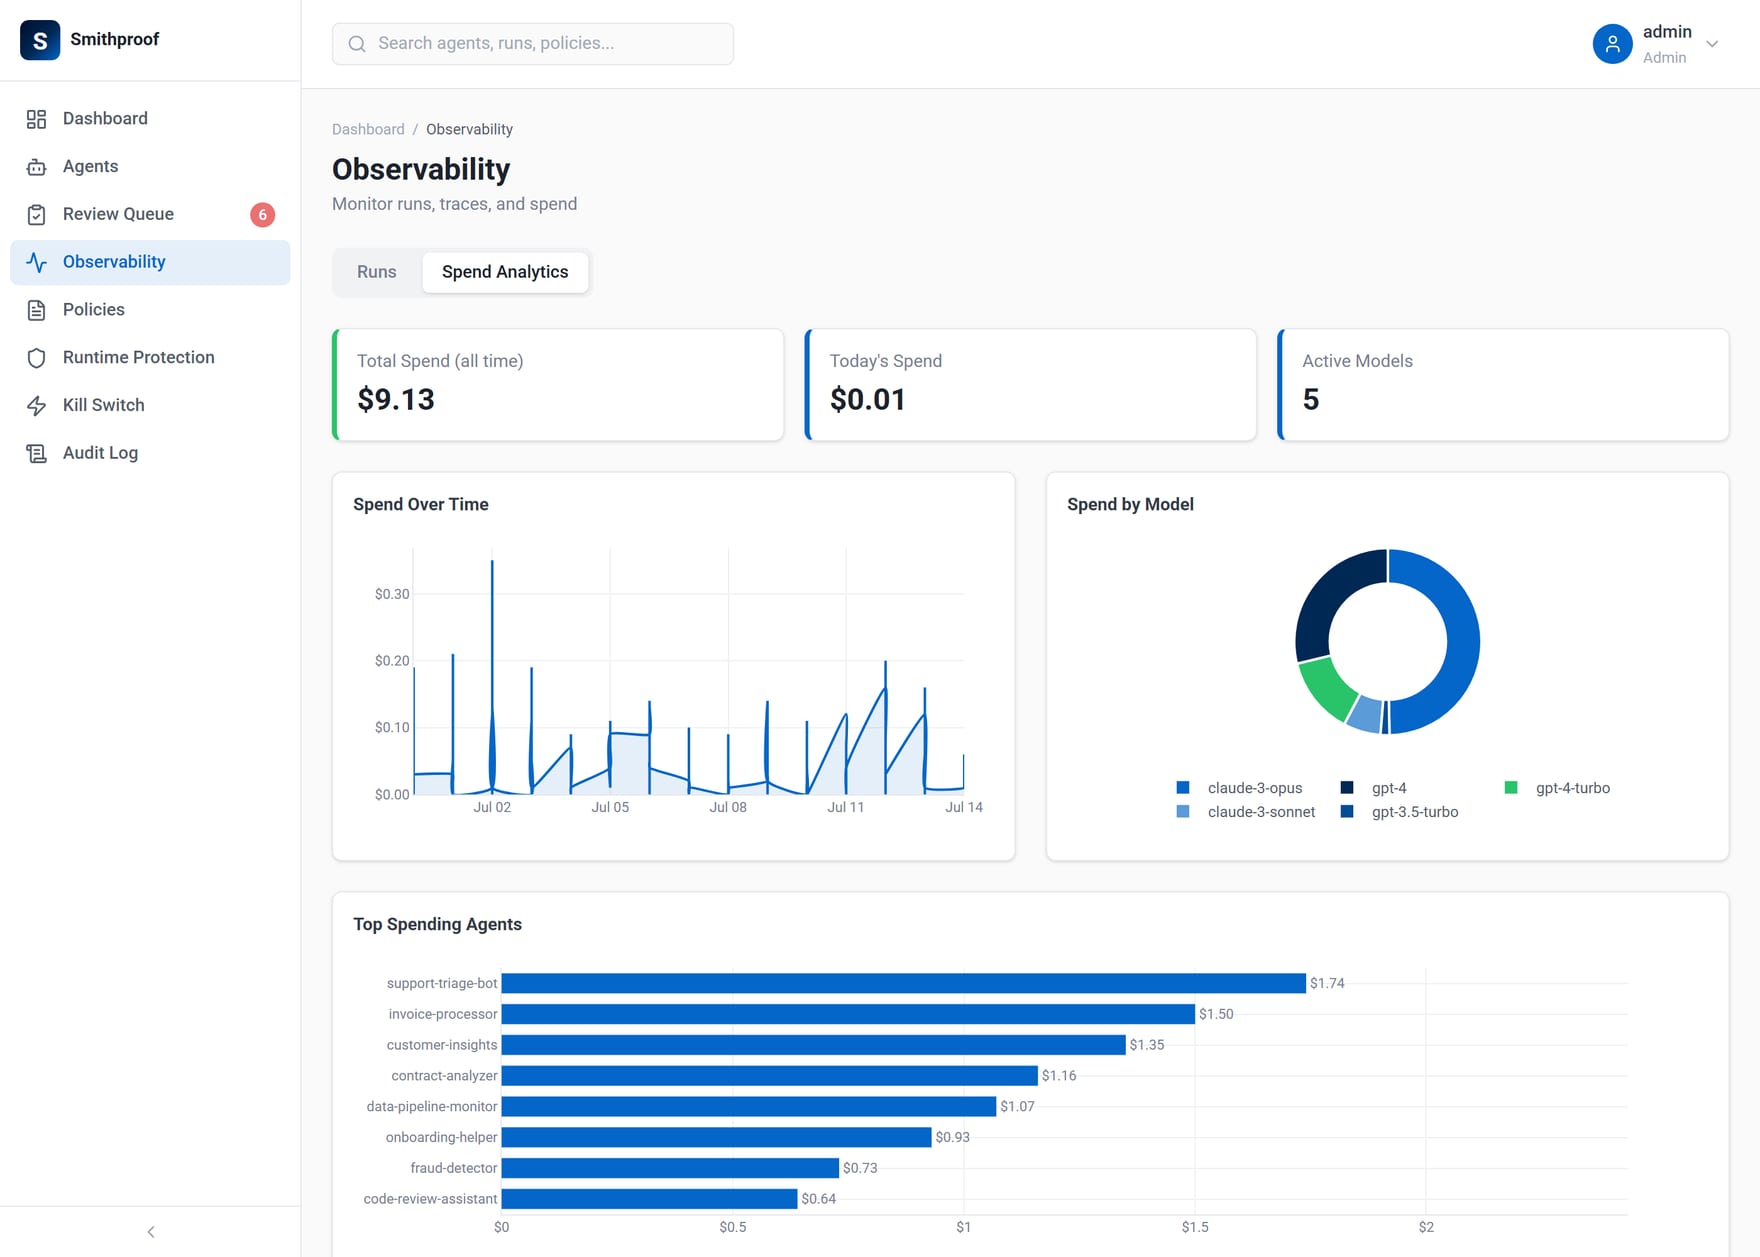Click the search magnifier icon
Screen dimensions: 1760x1257
pos(357,44)
